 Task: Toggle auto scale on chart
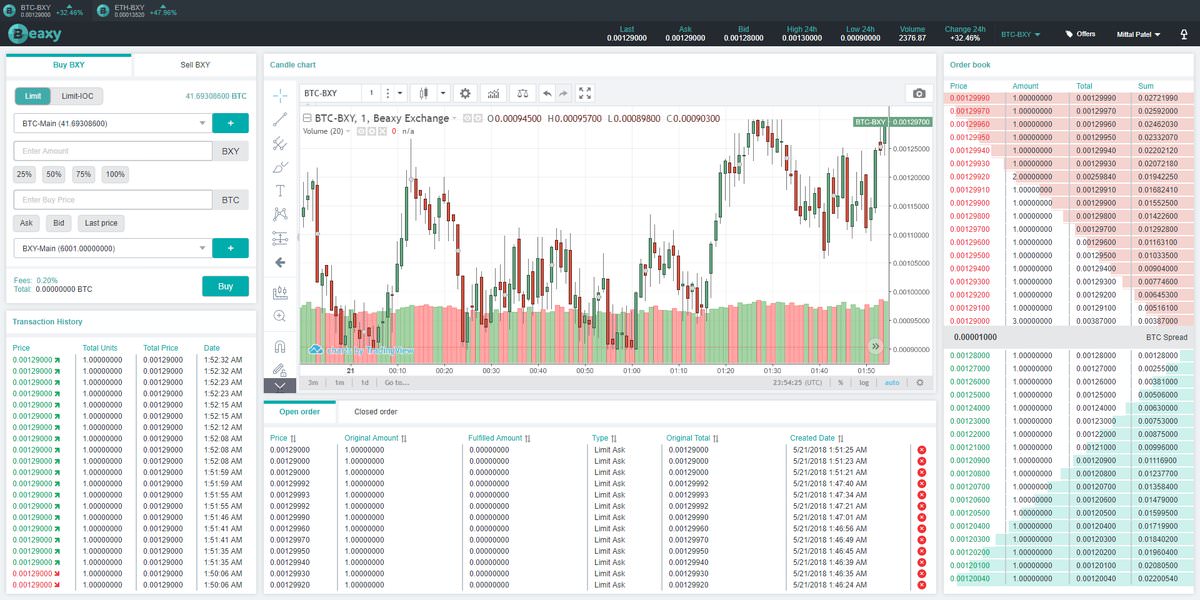[x=892, y=383]
